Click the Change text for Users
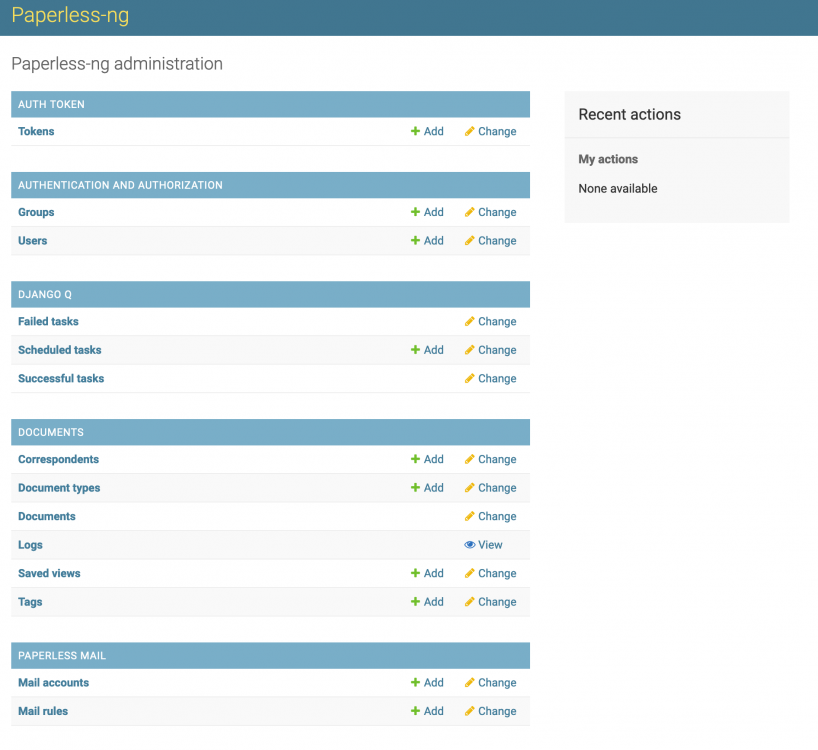Image resolution: width=818 pixels, height=750 pixels. coord(497,240)
